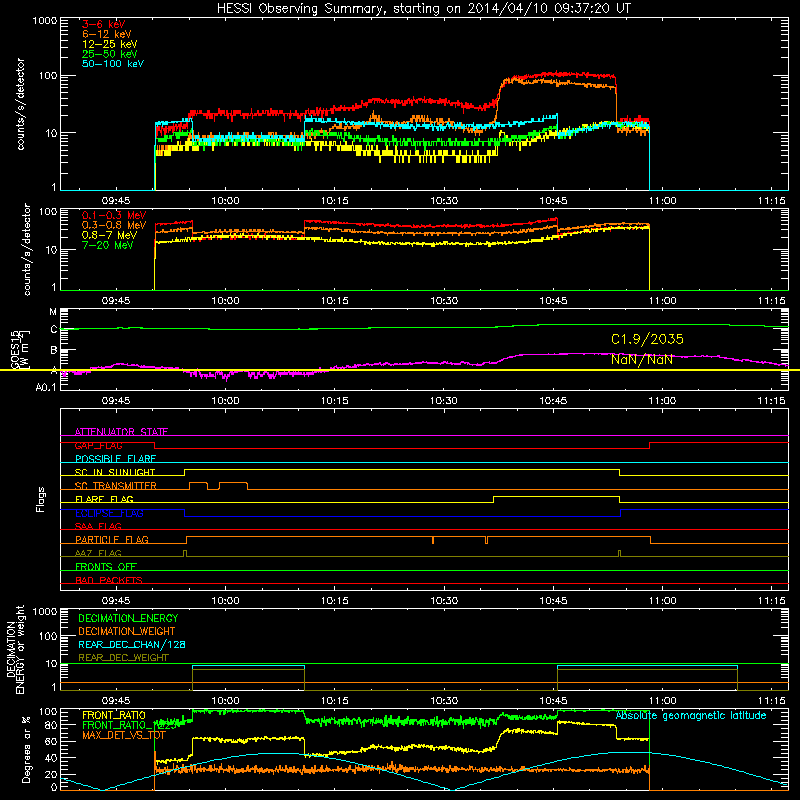Click the green FRONTS_OFF label
Screen dimensions: 800x800
pyautogui.click(x=106, y=566)
